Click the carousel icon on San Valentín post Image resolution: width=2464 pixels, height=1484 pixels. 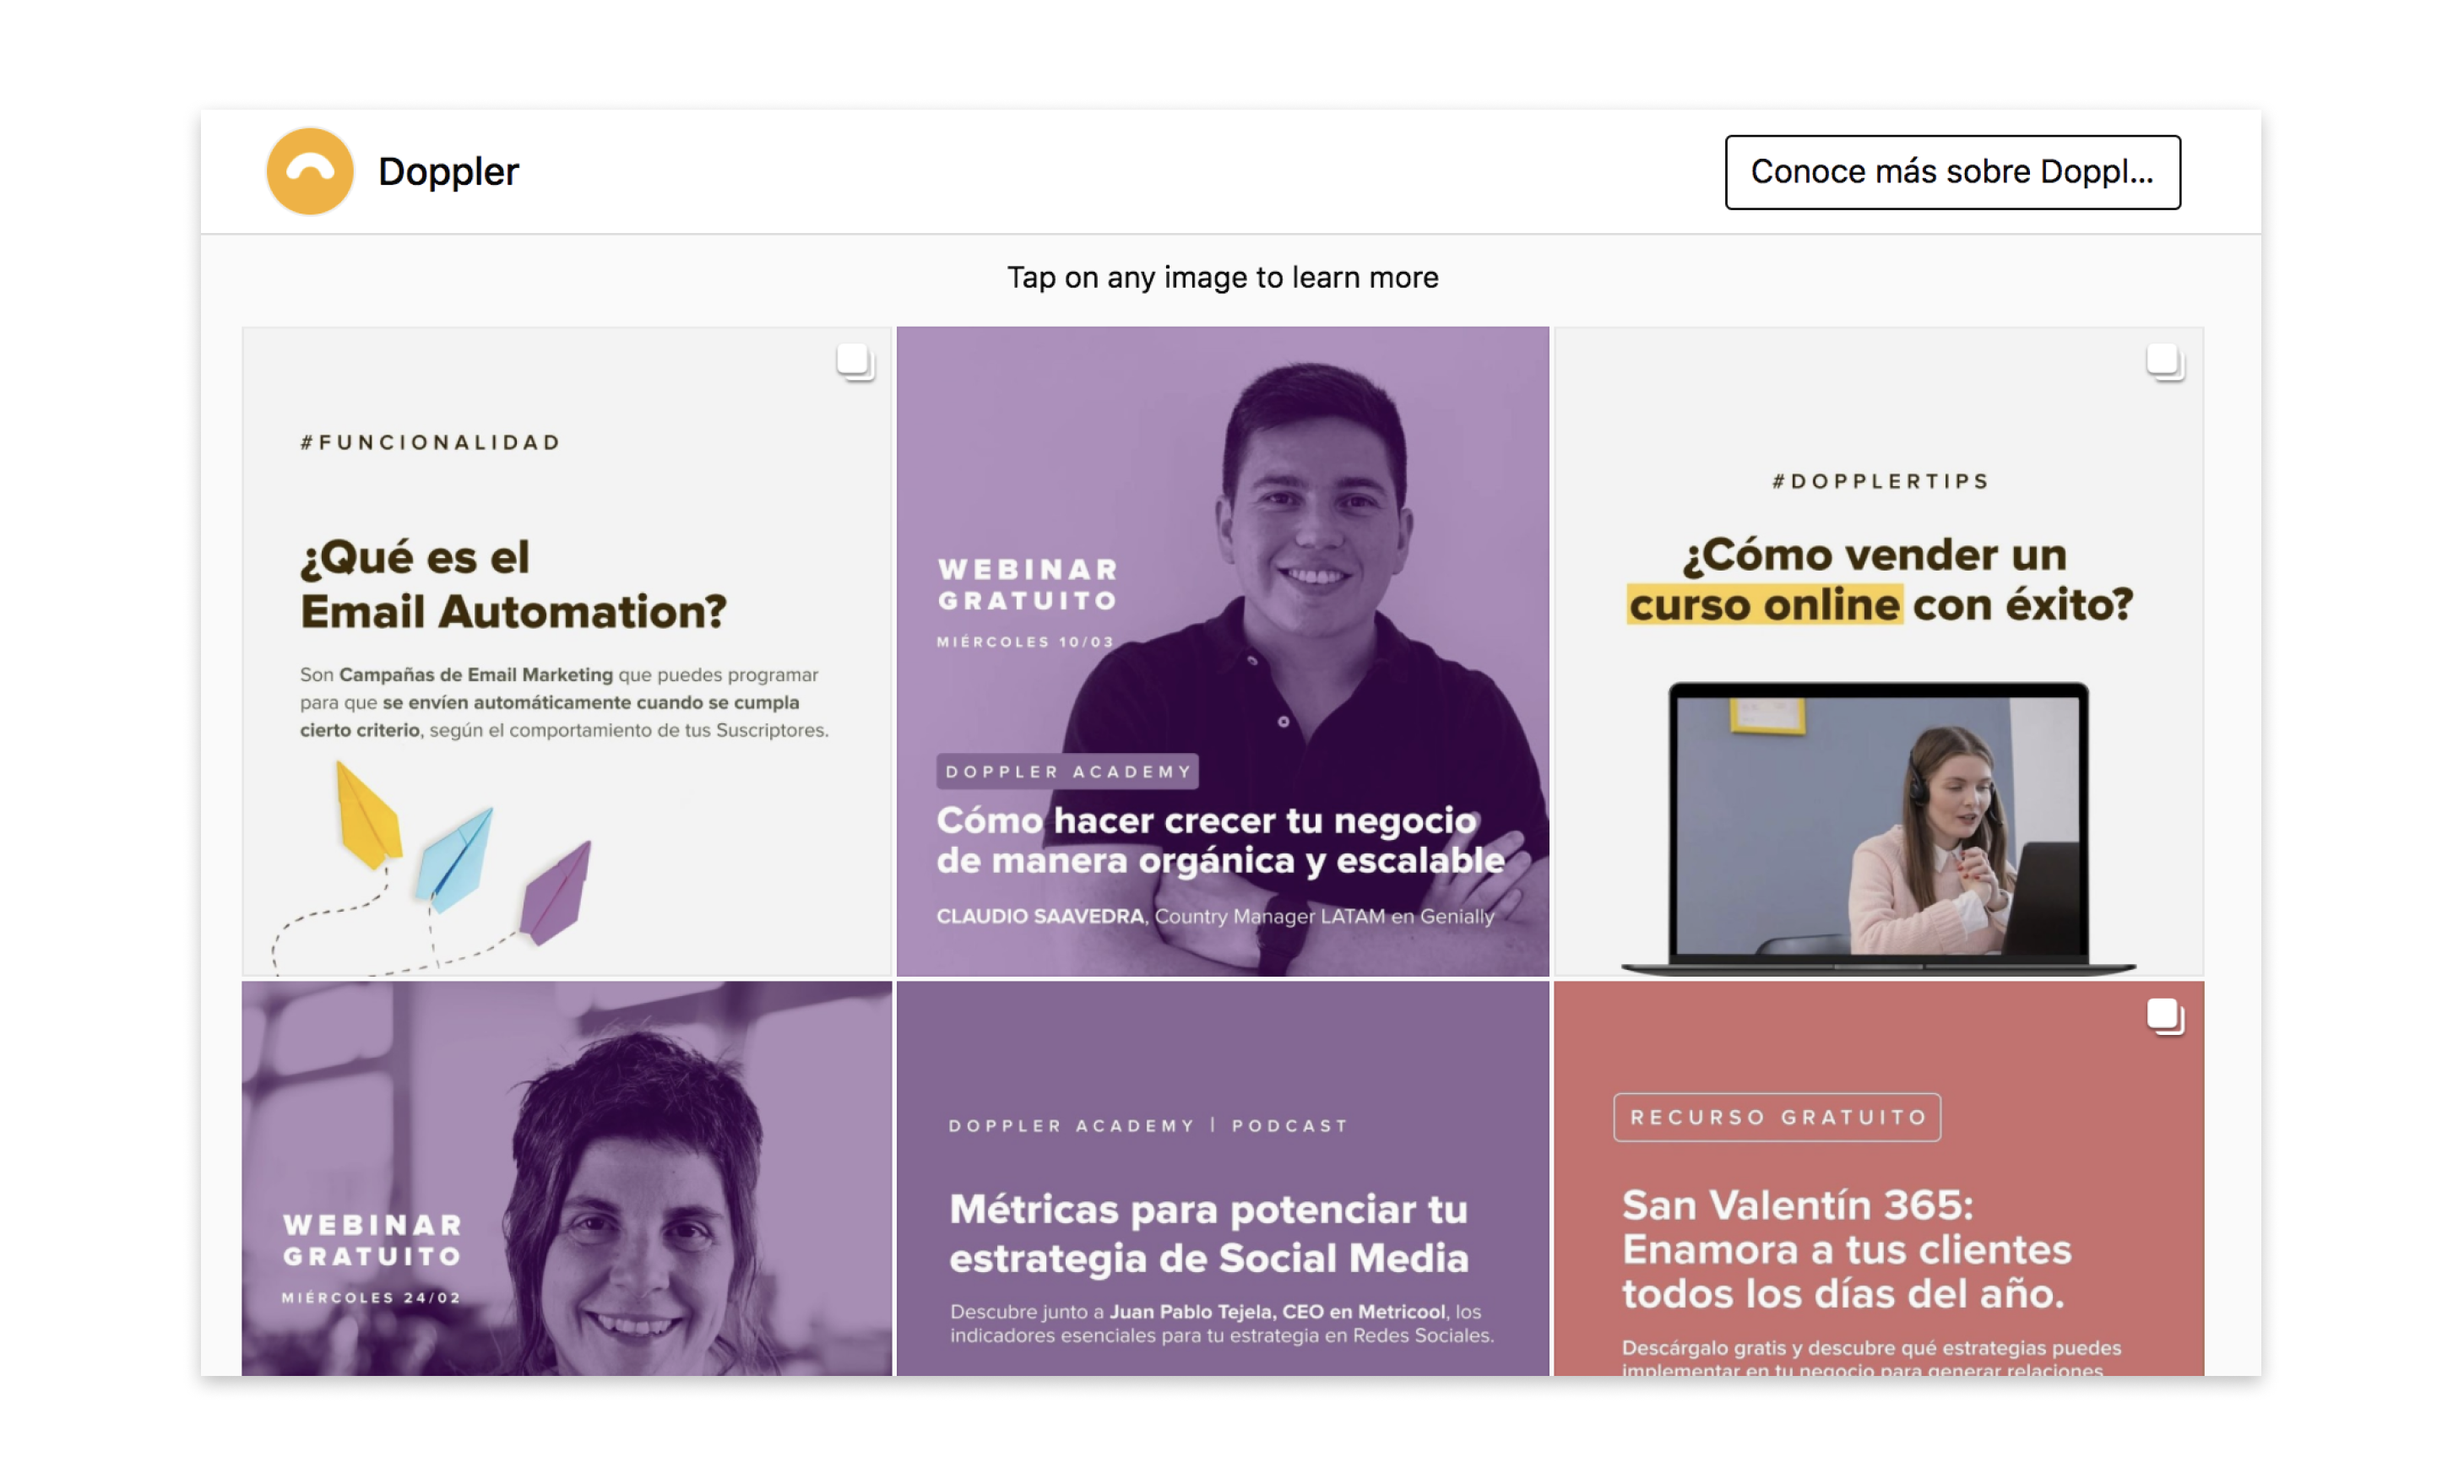(x=2165, y=1017)
